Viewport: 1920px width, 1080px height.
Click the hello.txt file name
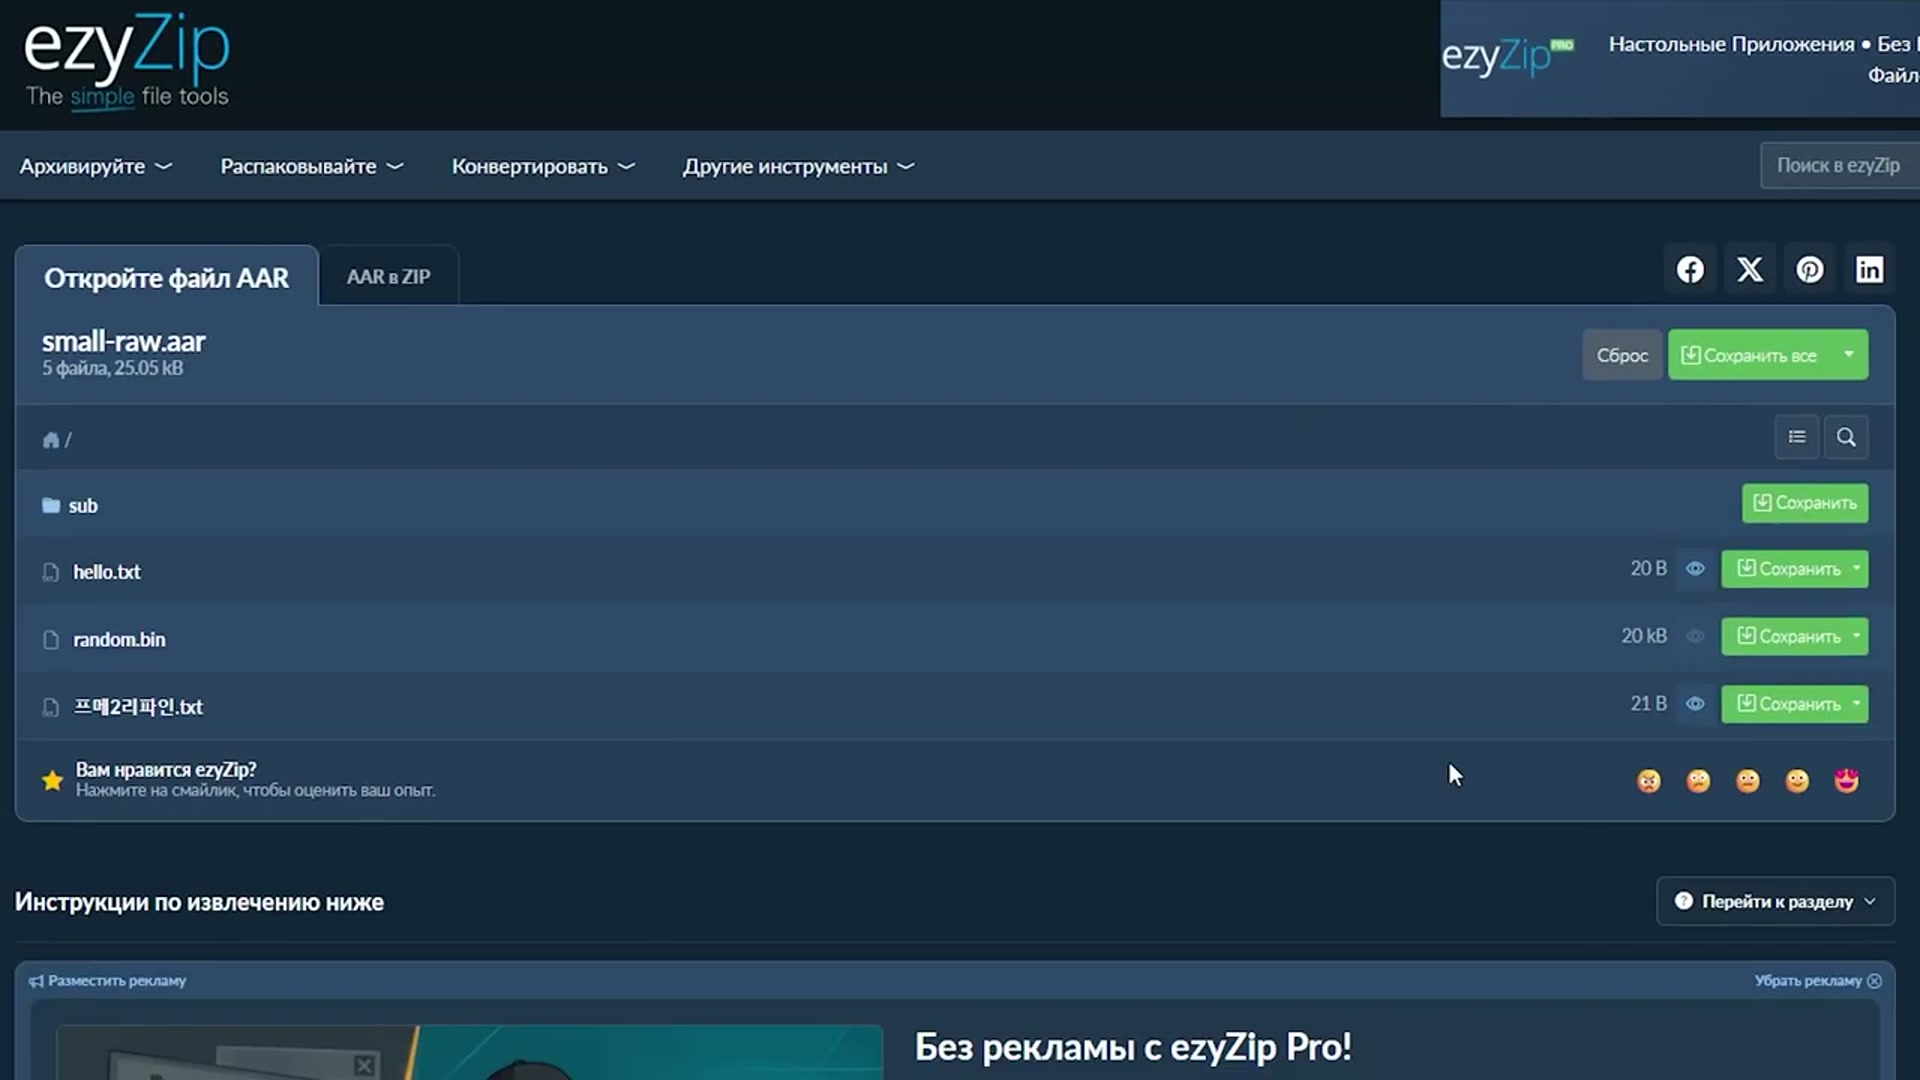pos(107,572)
